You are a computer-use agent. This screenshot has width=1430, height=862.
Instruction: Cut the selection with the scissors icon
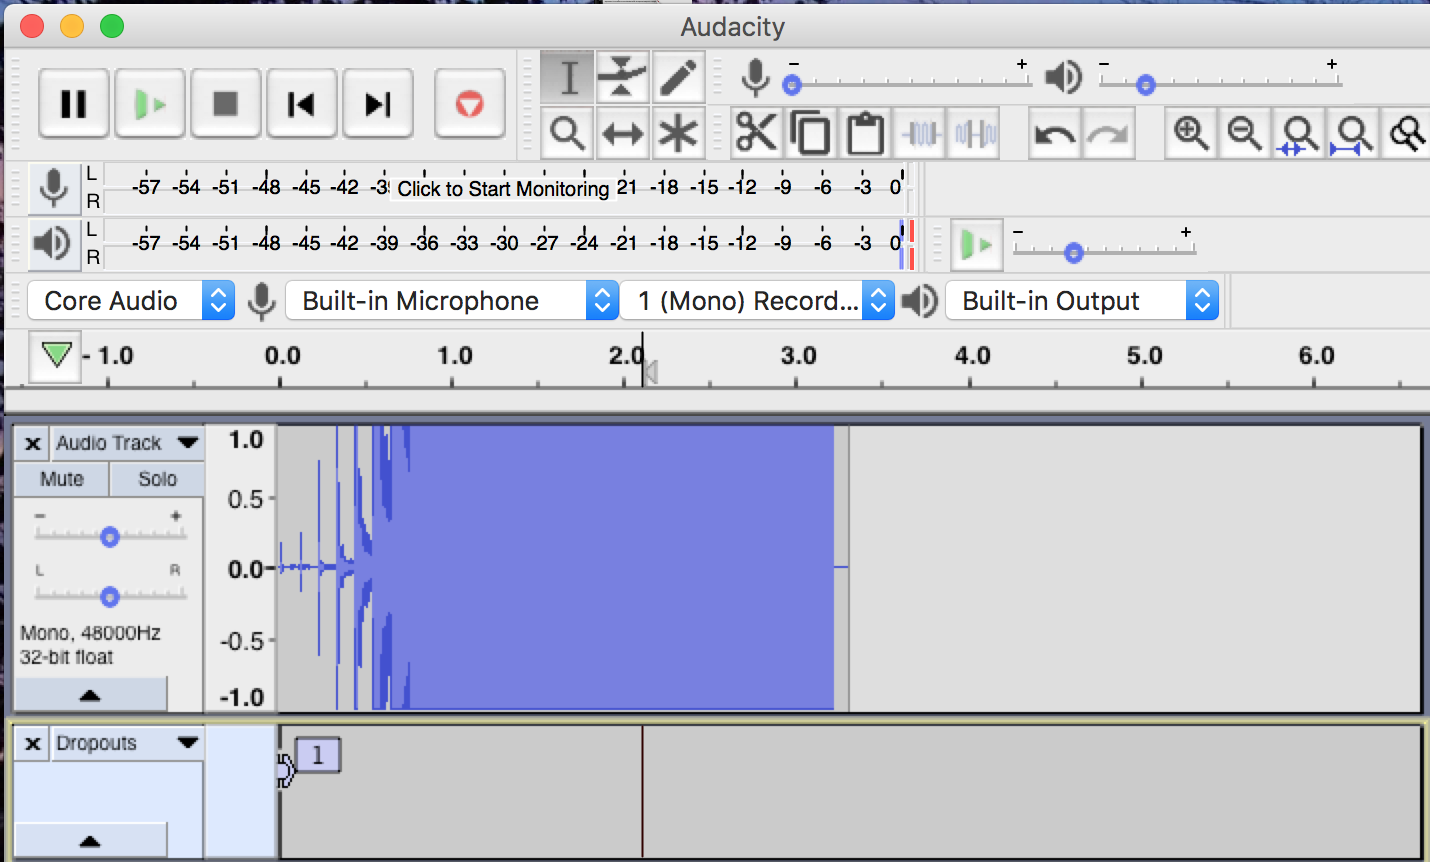[756, 132]
